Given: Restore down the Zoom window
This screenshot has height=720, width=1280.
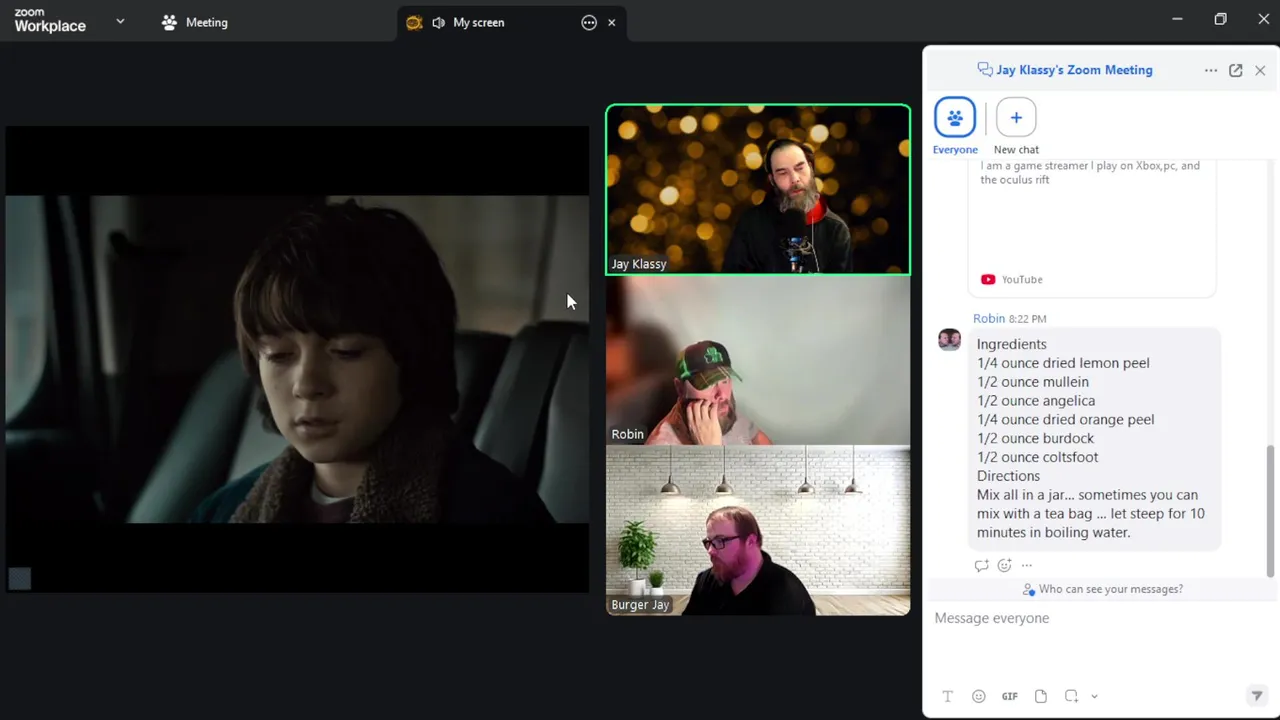Looking at the screenshot, I should pyautogui.click(x=1220, y=19).
